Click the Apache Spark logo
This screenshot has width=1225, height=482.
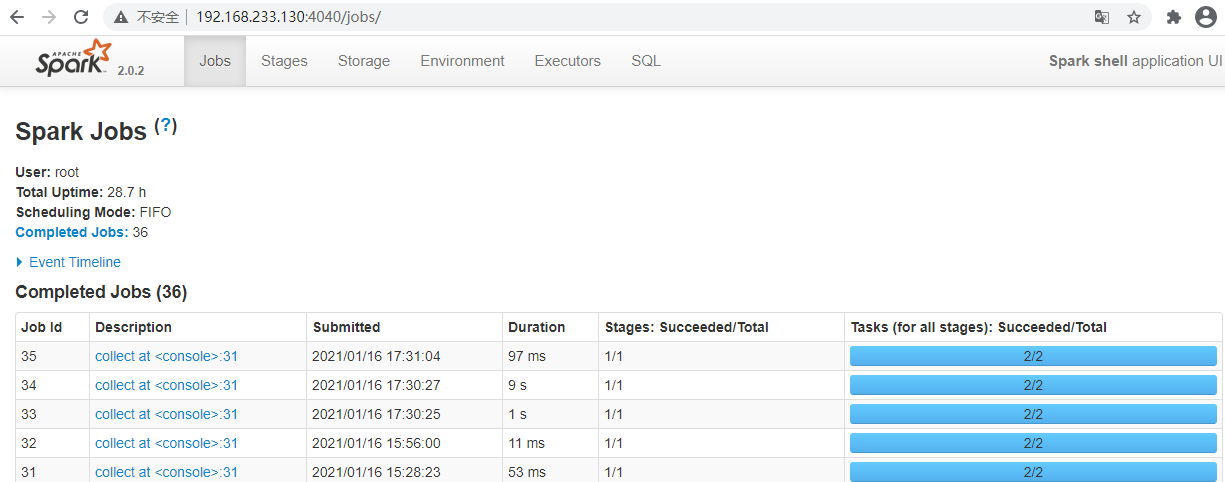[x=74, y=59]
